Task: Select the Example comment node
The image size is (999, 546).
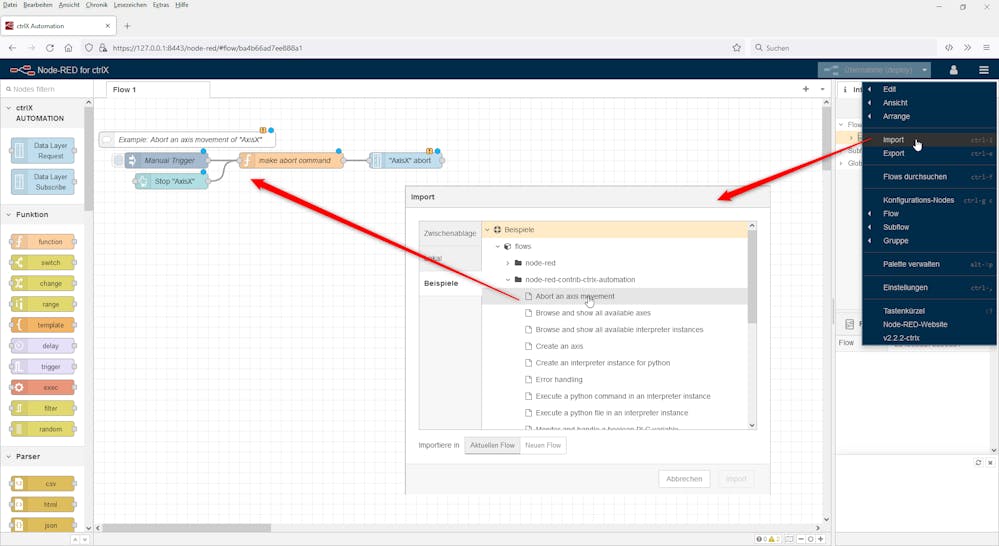Action: coord(188,140)
